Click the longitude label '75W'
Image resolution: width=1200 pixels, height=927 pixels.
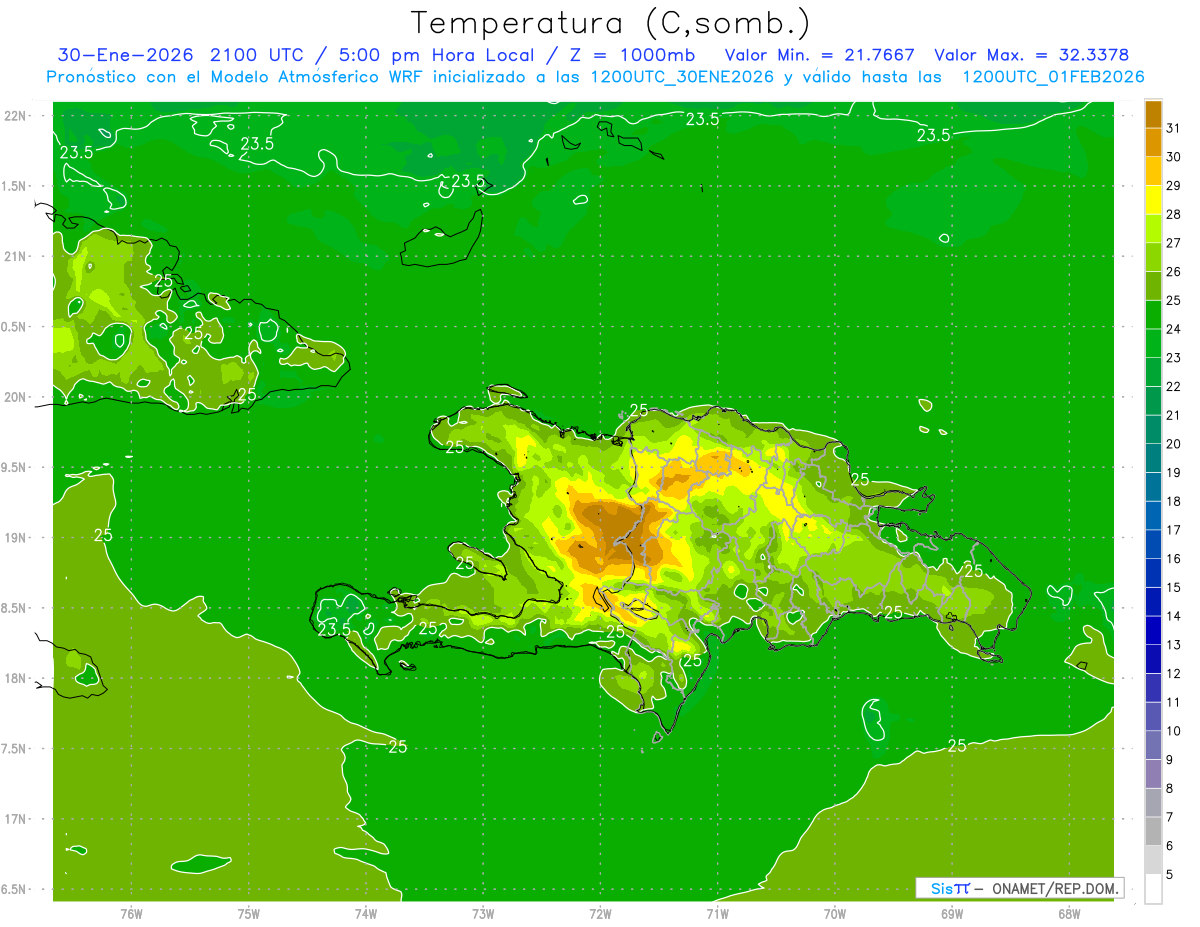tap(248, 914)
